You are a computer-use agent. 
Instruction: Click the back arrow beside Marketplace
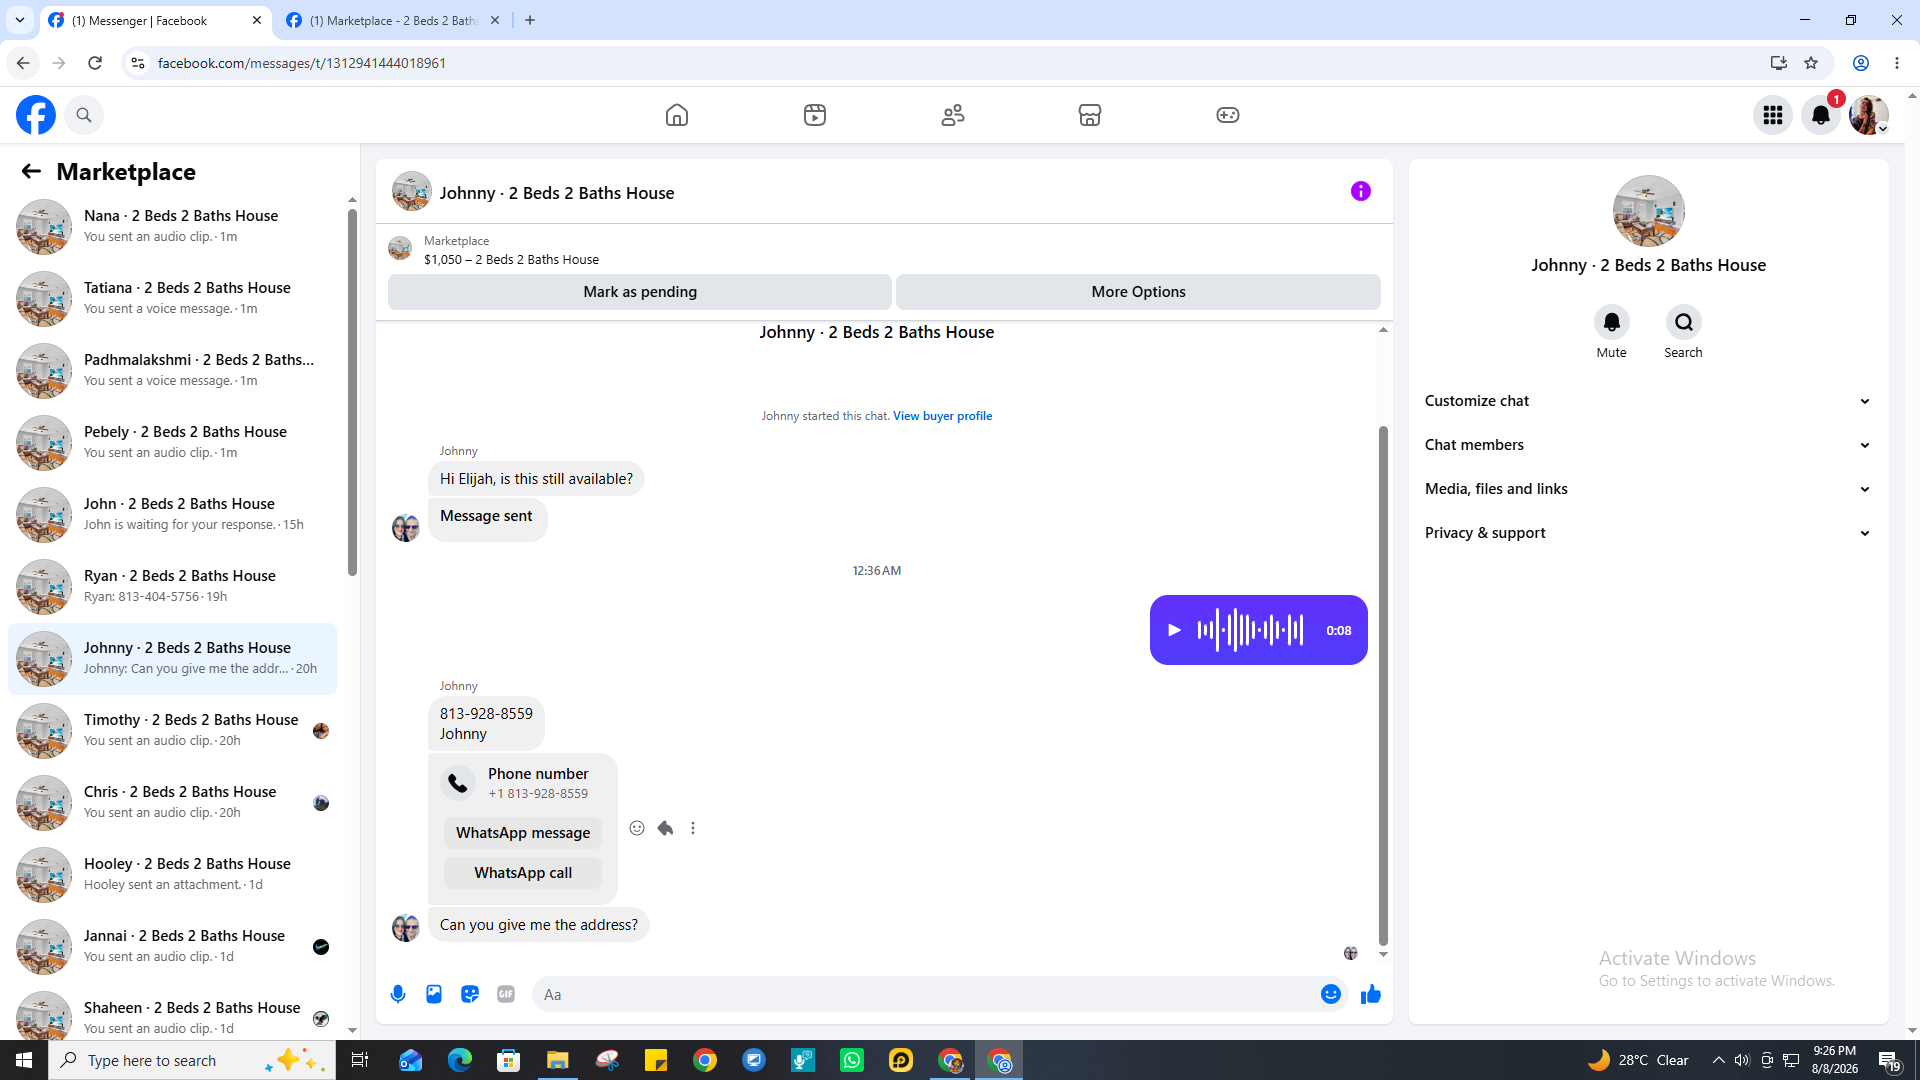31,171
